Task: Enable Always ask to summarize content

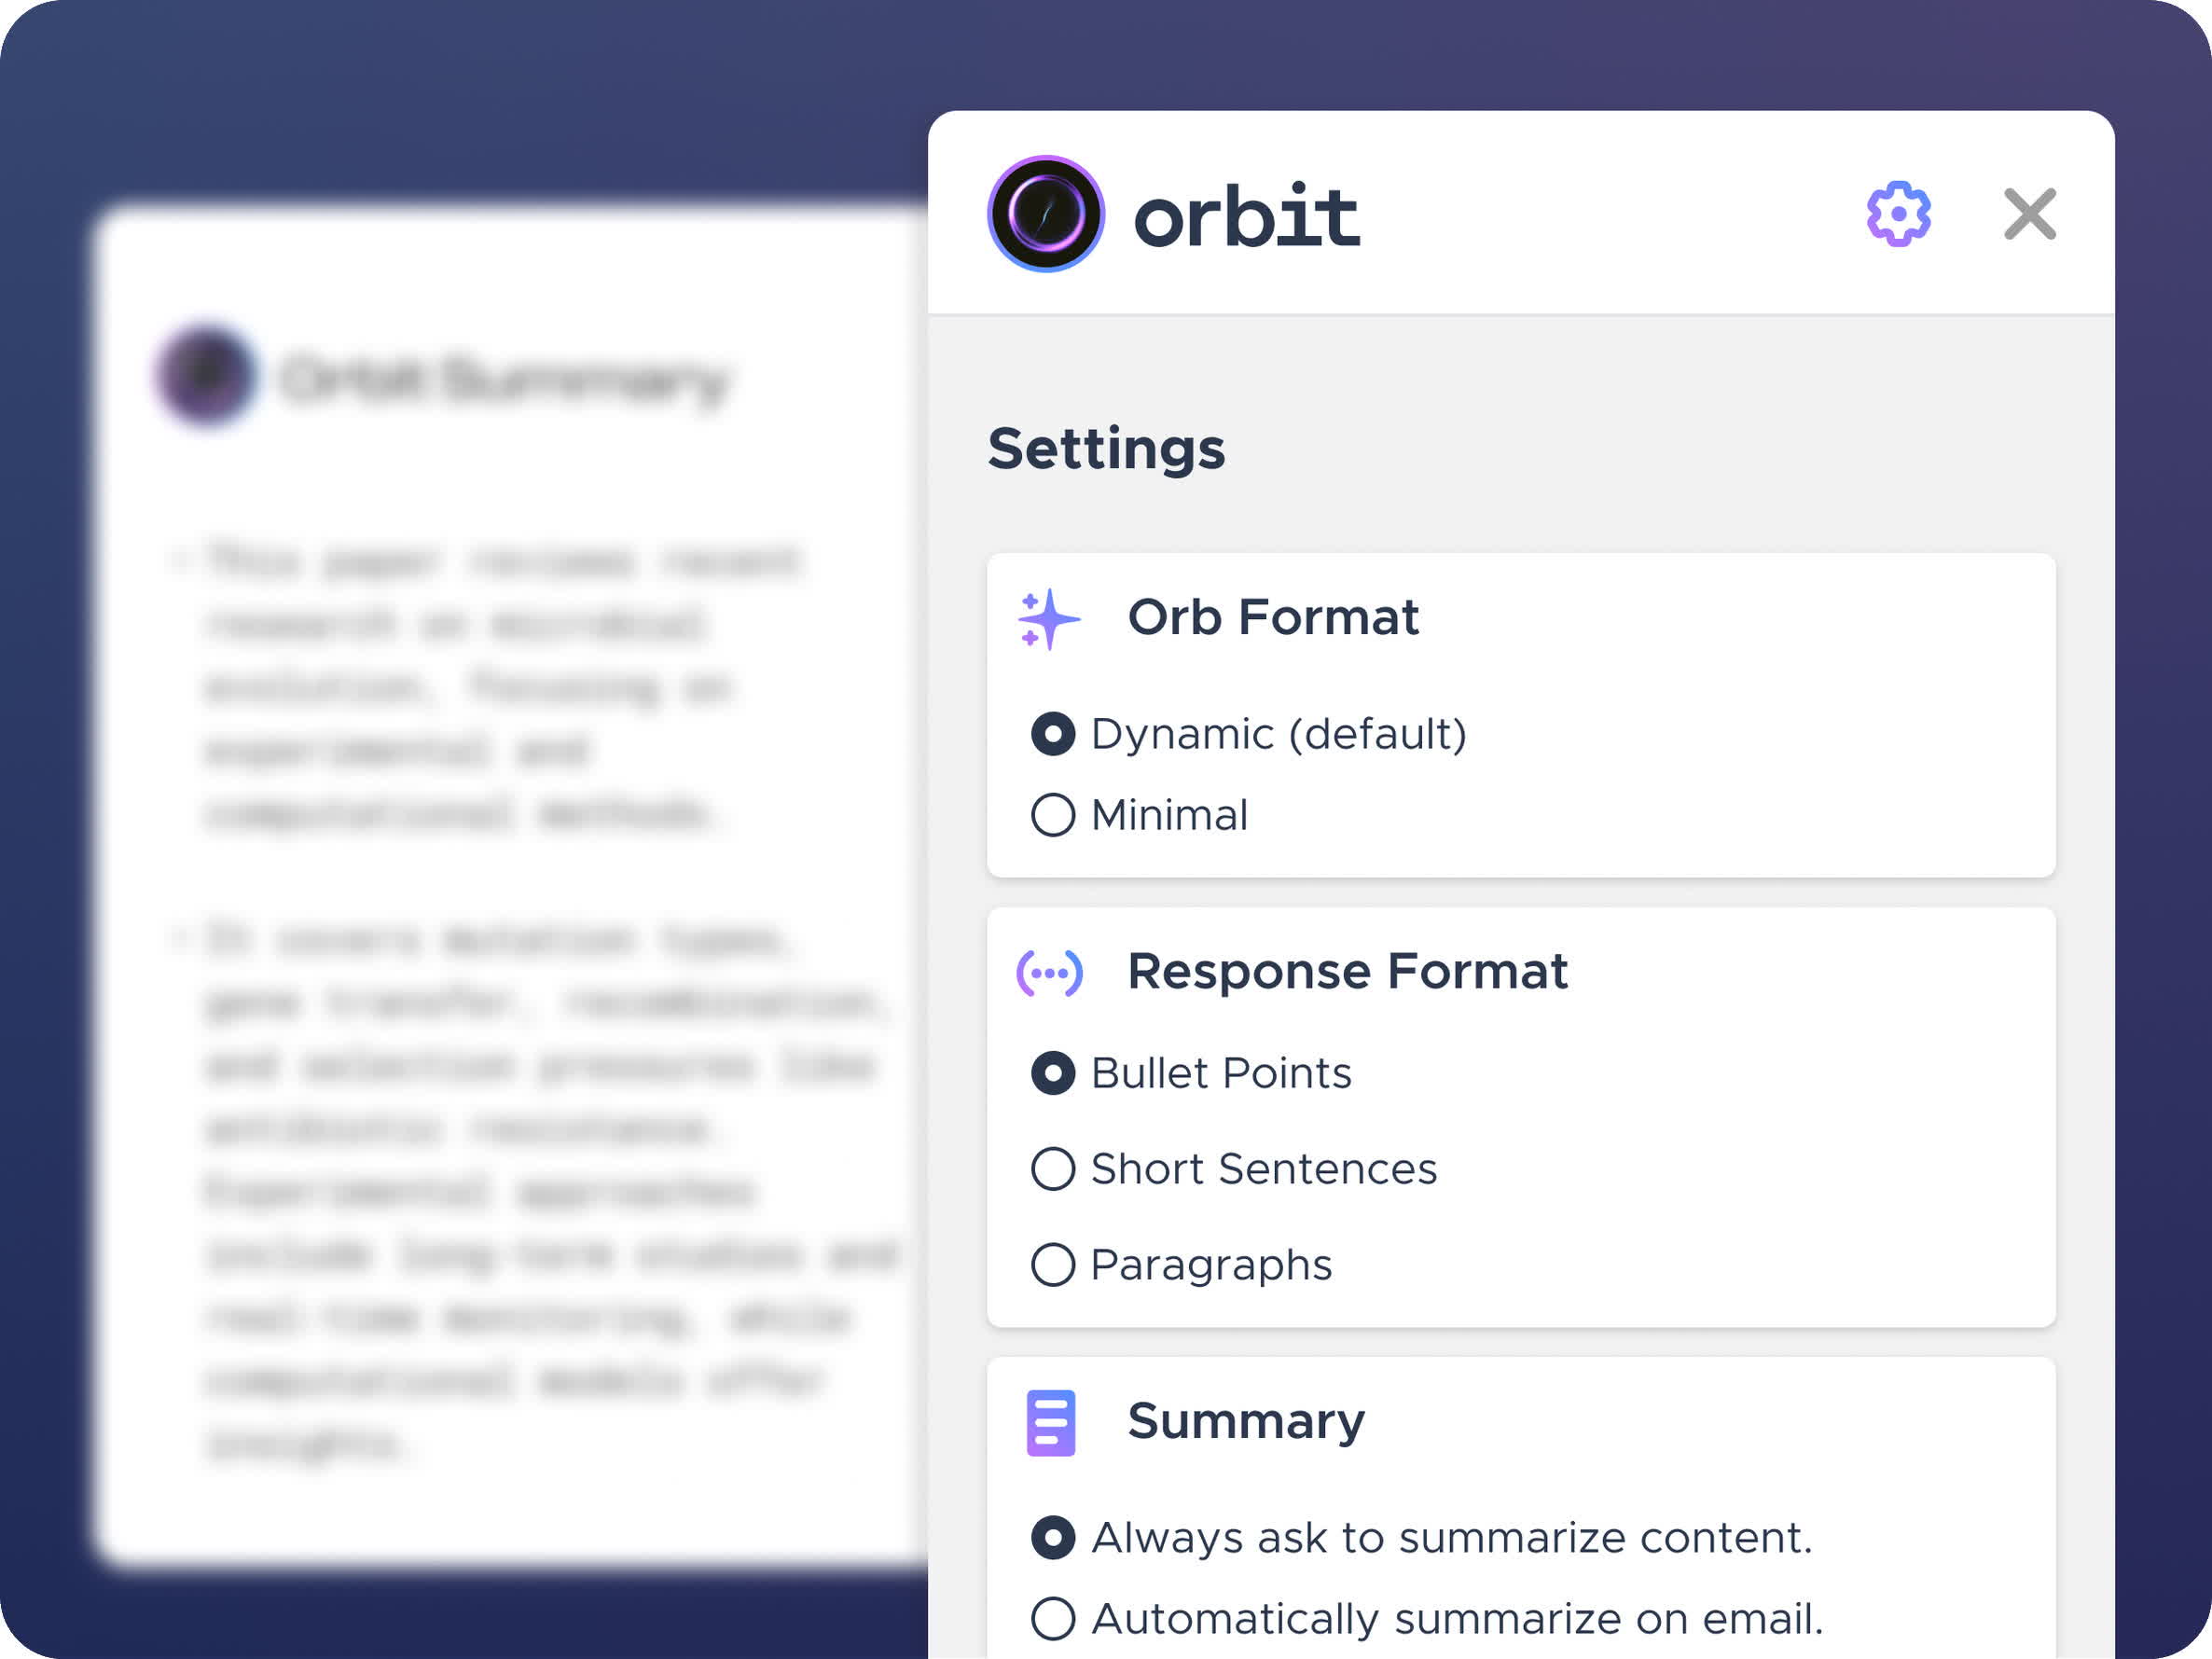Action: point(1053,1538)
